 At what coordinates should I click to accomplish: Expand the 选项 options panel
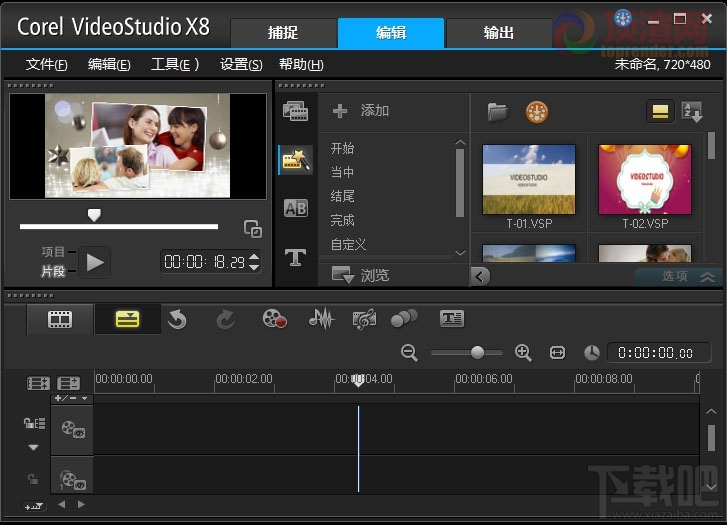(688, 276)
